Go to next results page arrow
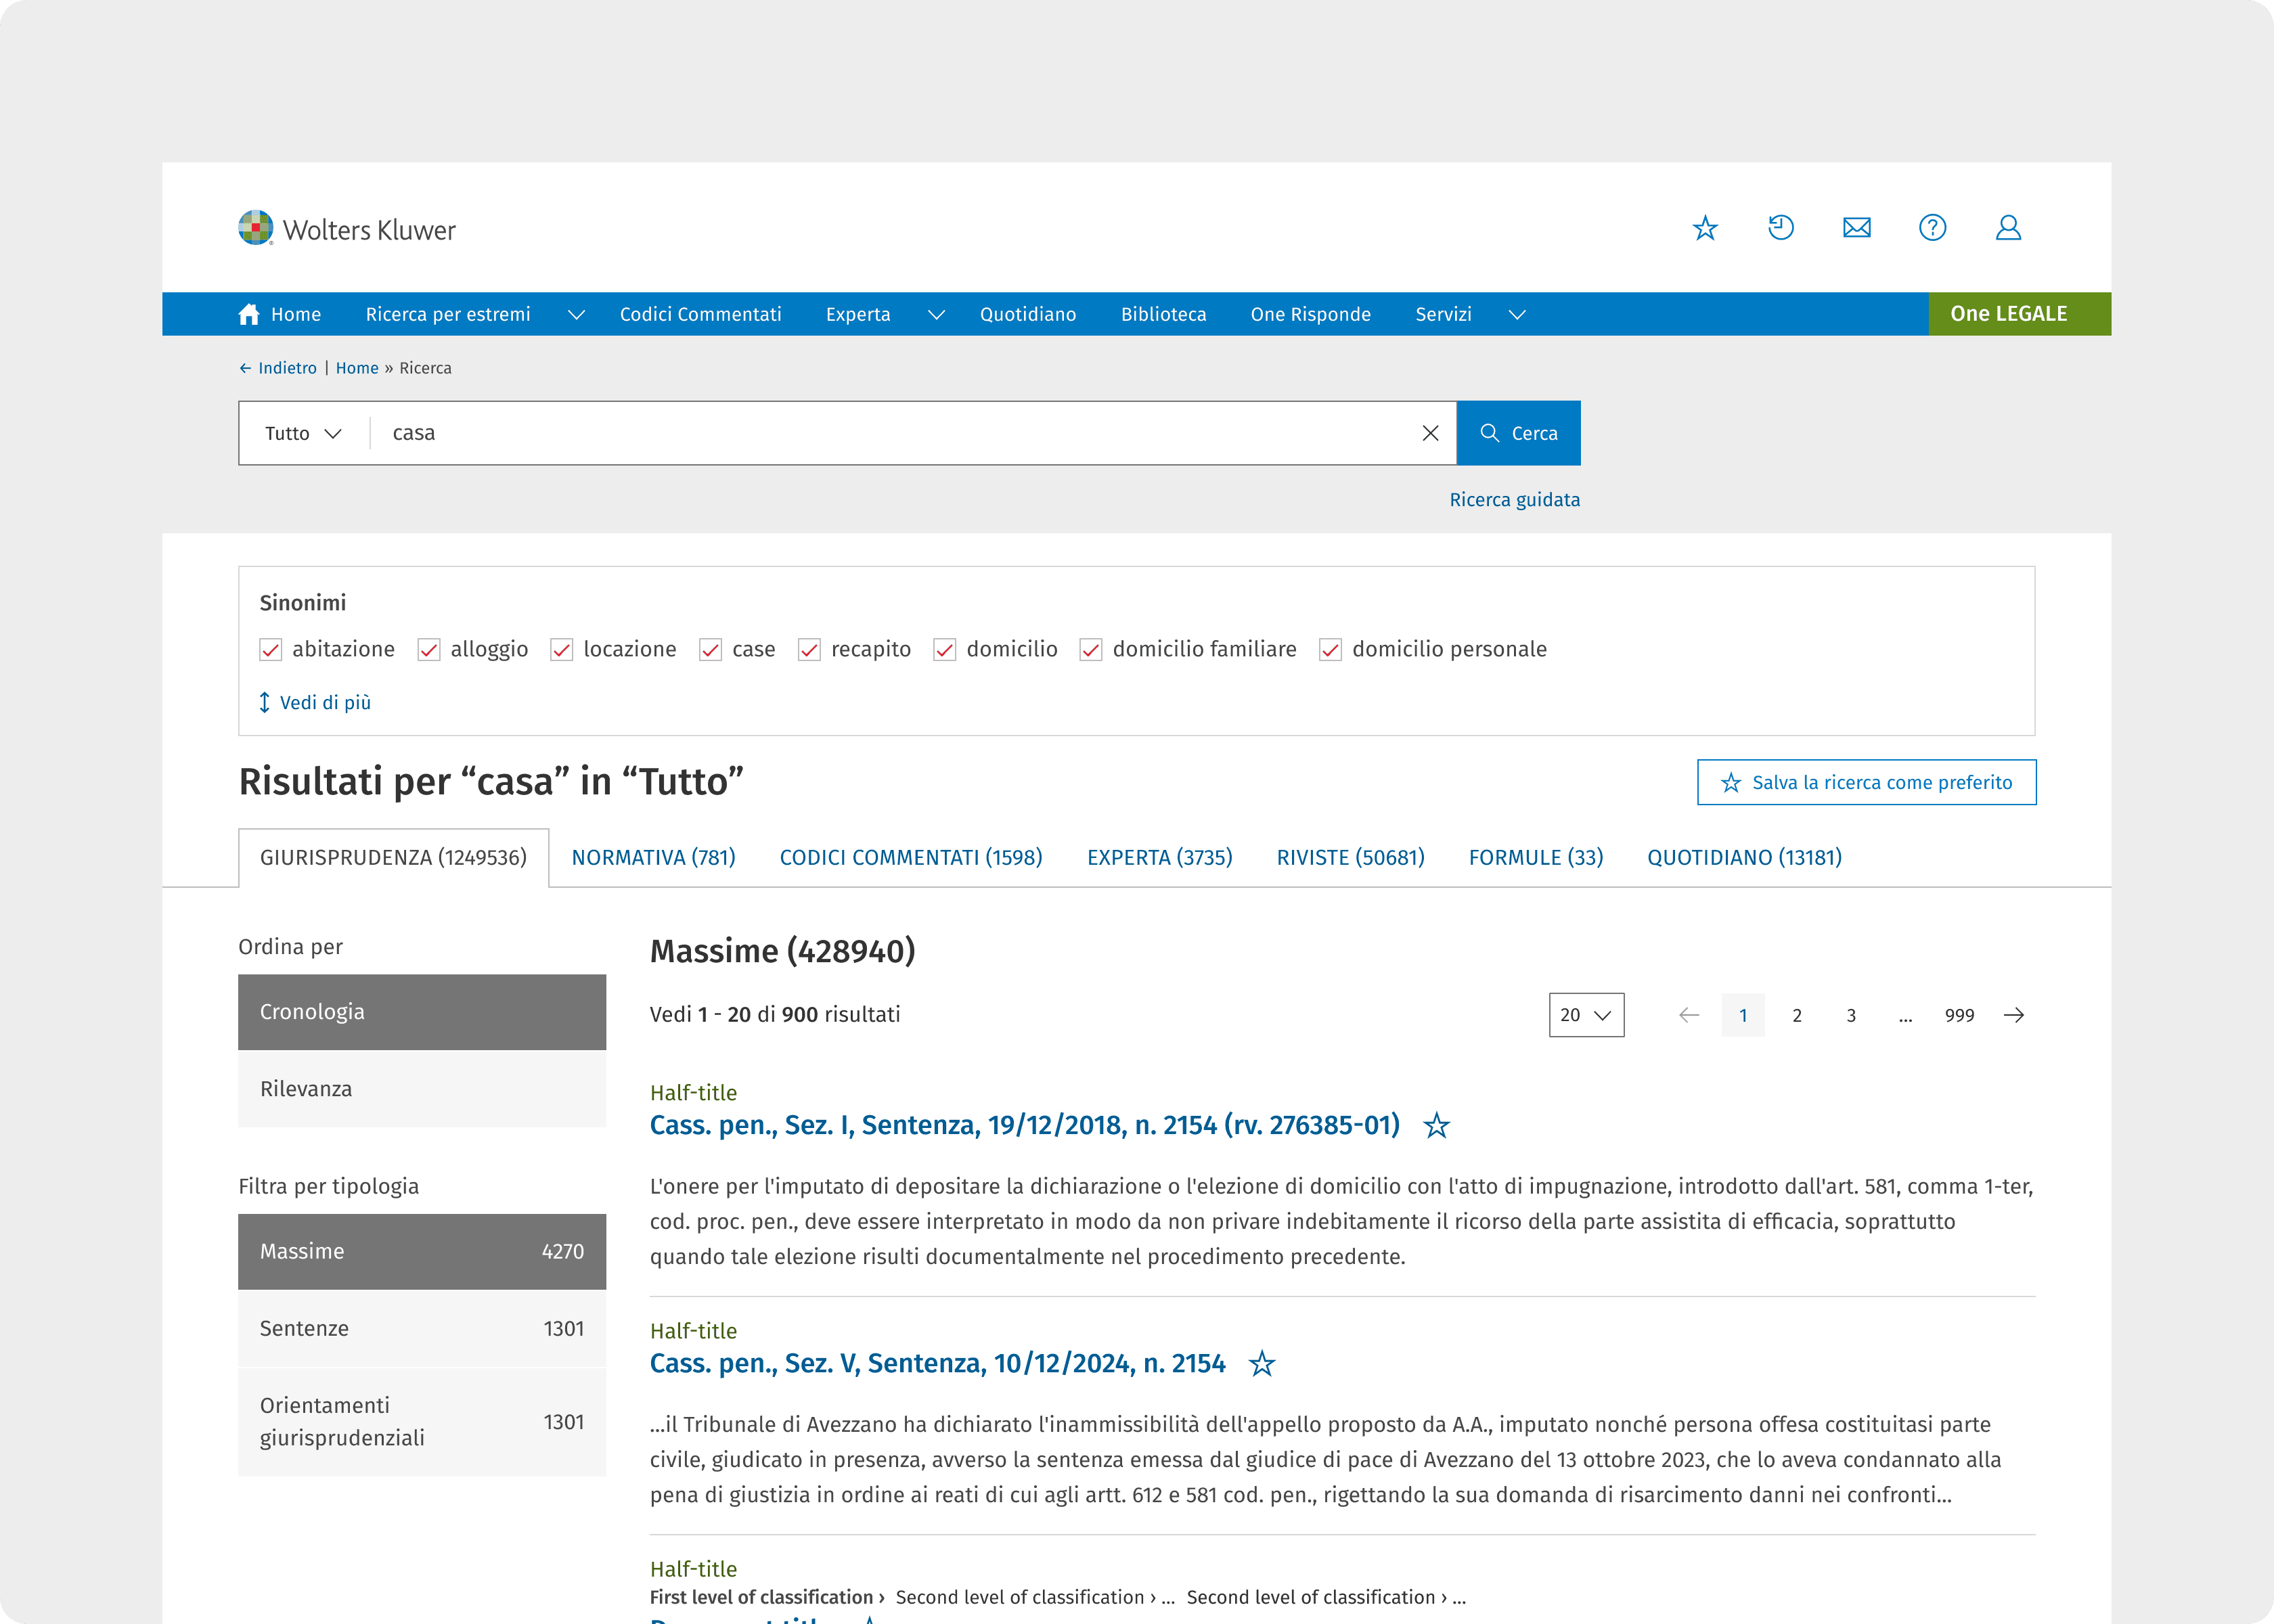2274x1624 pixels. click(x=2014, y=1015)
